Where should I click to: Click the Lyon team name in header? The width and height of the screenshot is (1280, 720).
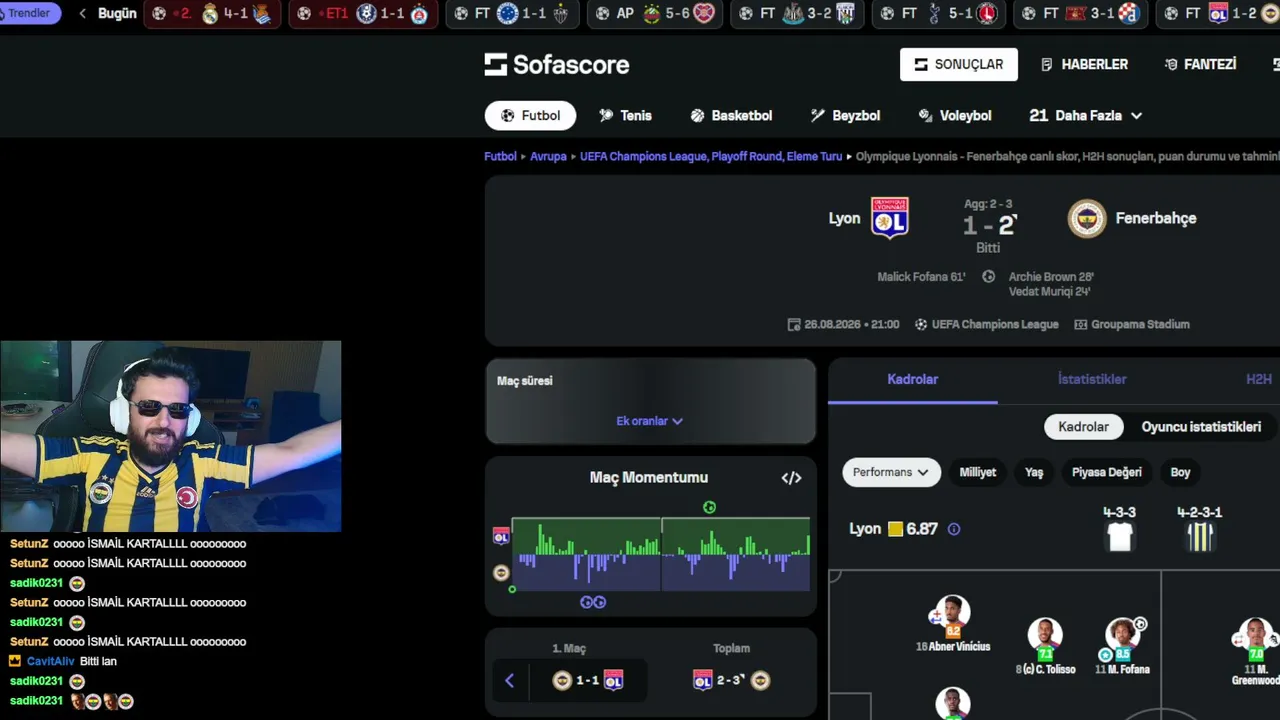click(844, 218)
